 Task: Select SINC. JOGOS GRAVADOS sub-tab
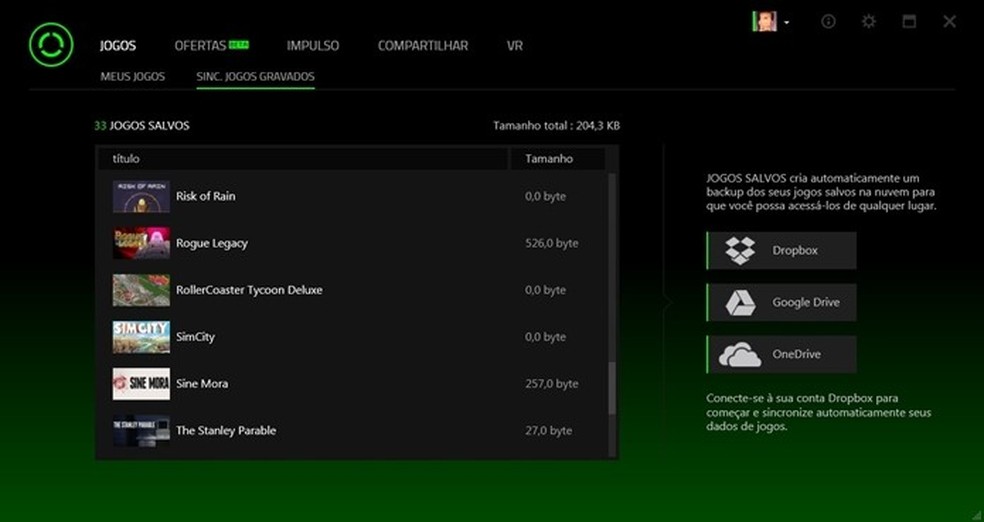(x=255, y=77)
